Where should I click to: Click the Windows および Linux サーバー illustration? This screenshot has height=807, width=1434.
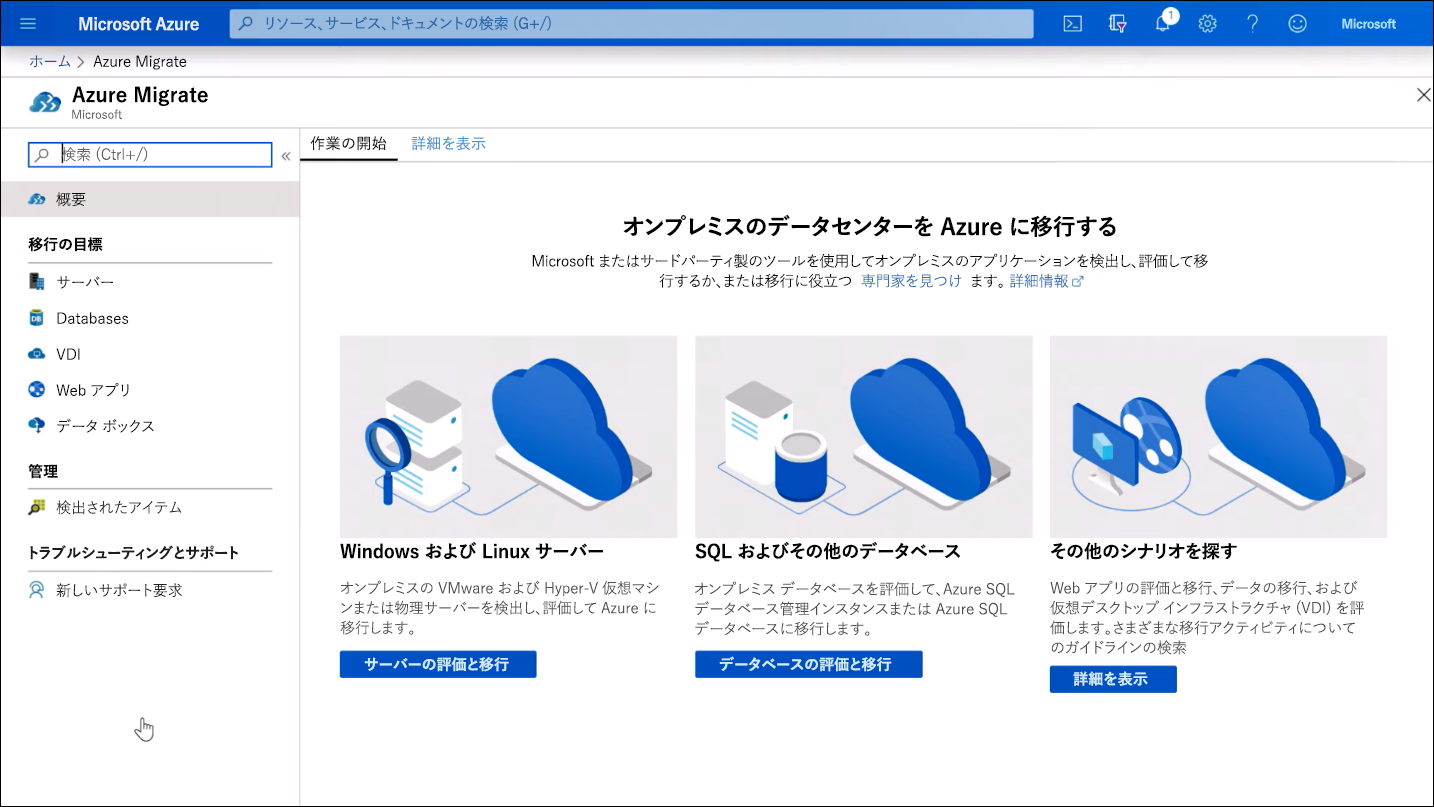pos(508,437)
